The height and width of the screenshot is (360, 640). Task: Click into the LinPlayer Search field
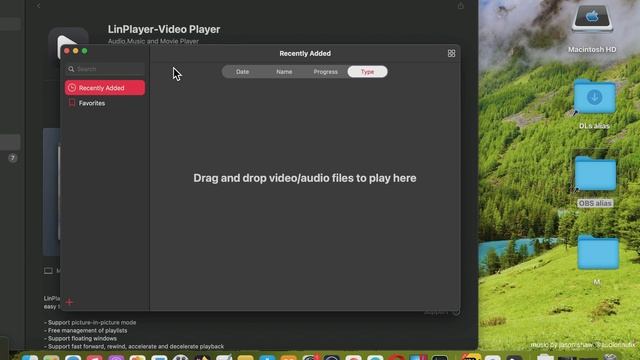(x=105, y=69)
